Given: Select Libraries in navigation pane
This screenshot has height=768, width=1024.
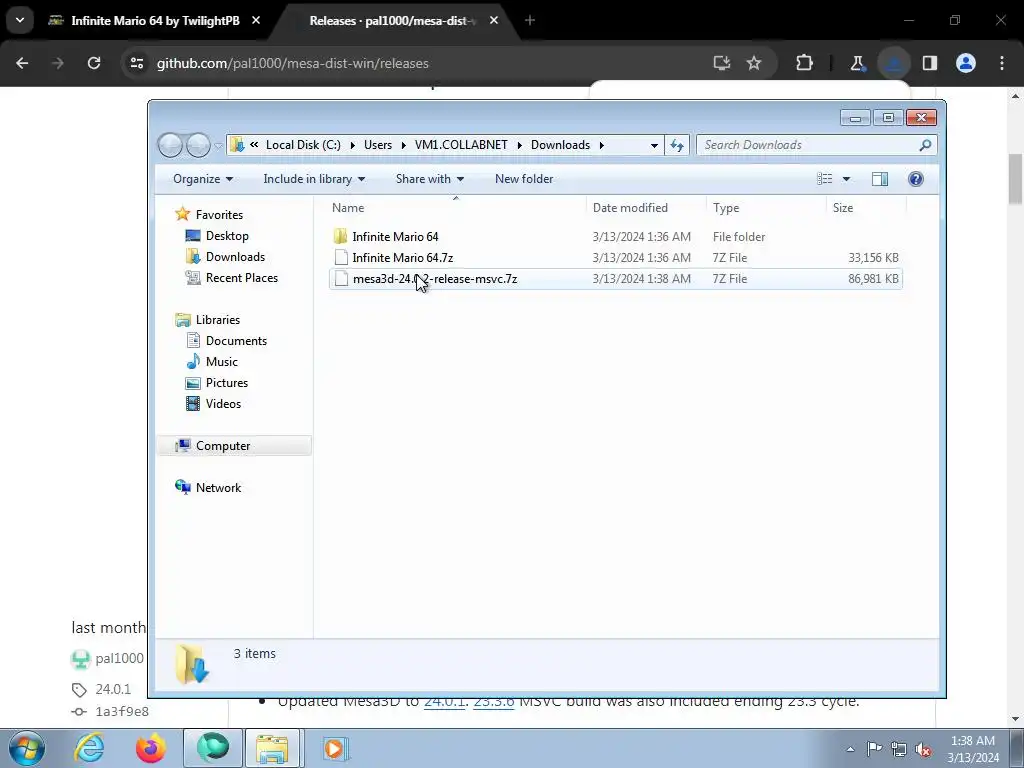Looking at the screenshot, I should (217, 320).
